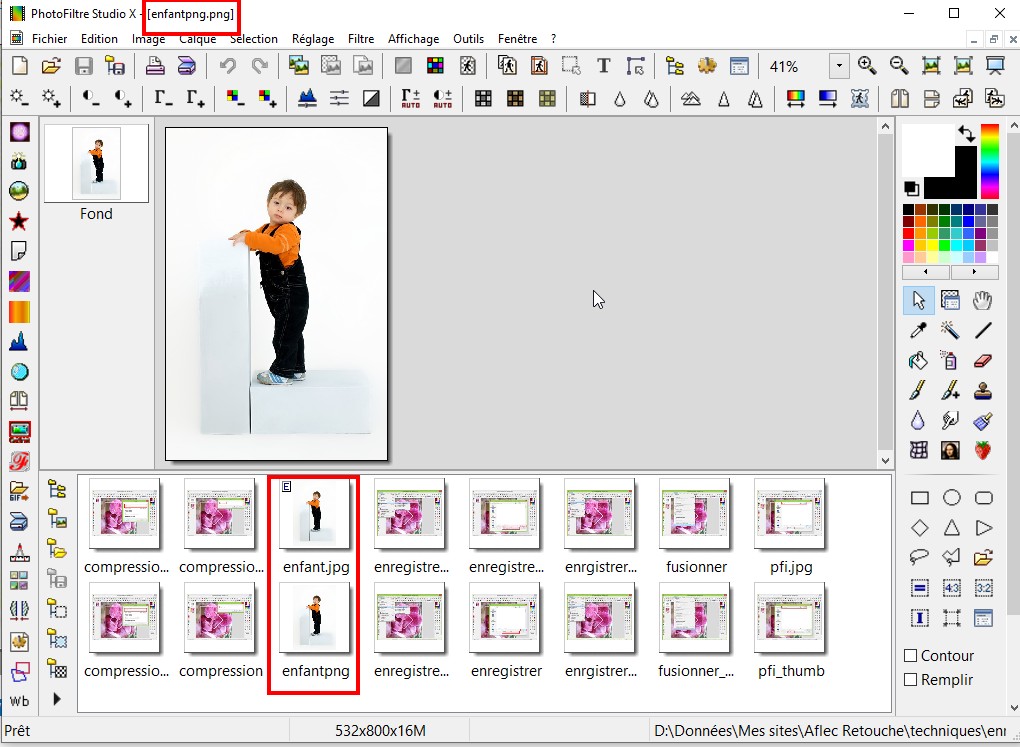
Task: Click the red star icon in the left sidebar
Action: click(19, 221)
